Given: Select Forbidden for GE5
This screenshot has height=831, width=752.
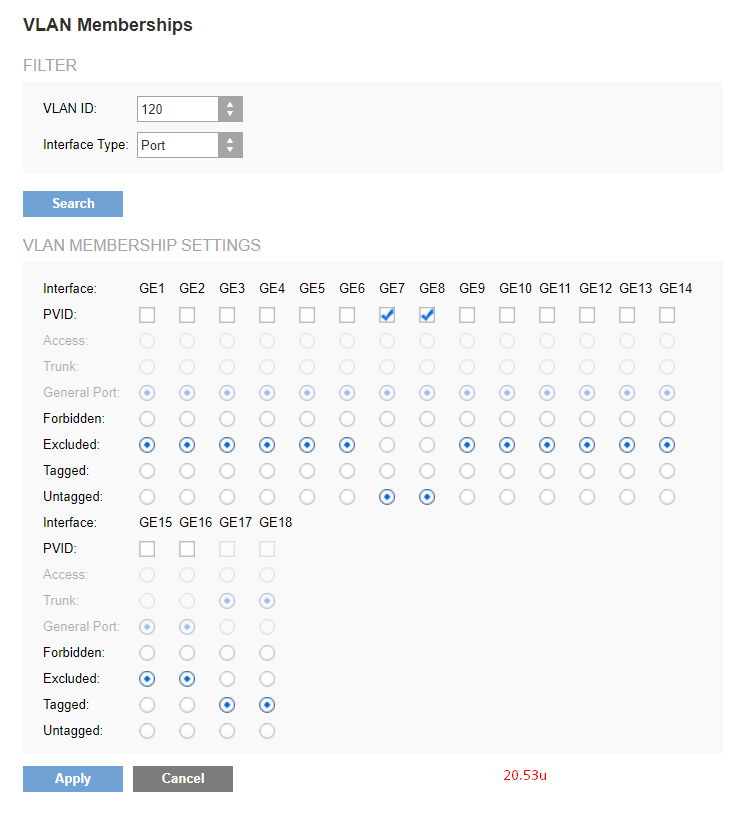Looking at the screenshot, I should click(307, 419).
